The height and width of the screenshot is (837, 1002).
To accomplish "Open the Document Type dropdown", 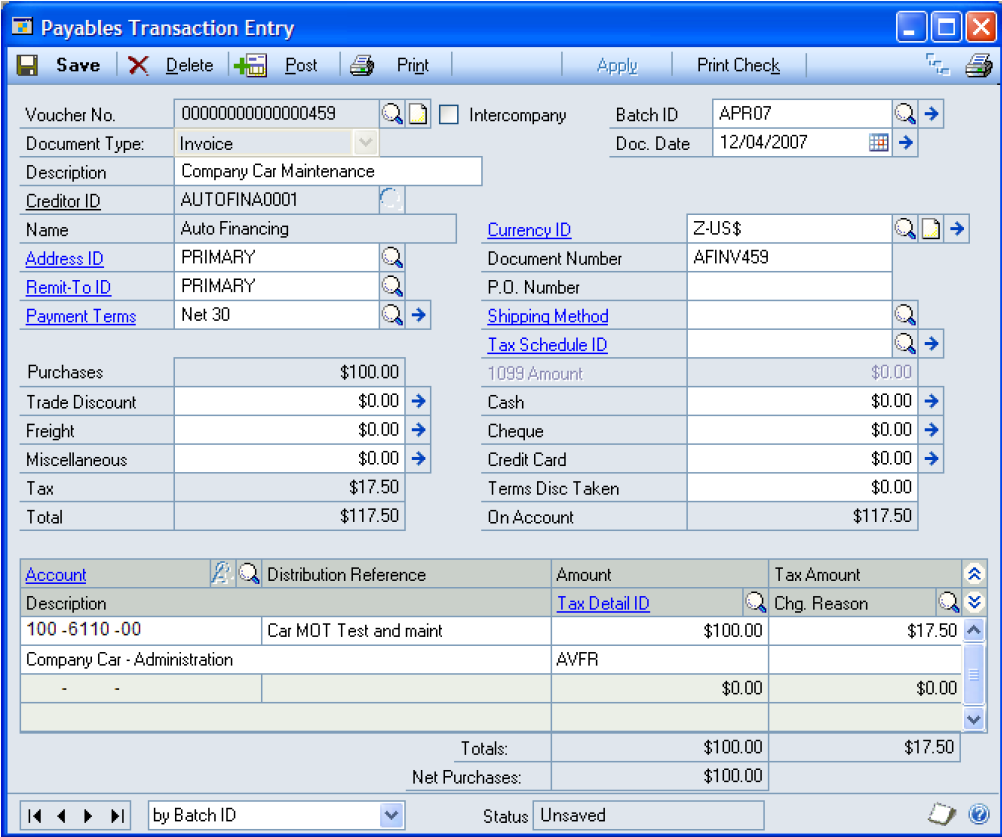I will click(x=365, y=143).
